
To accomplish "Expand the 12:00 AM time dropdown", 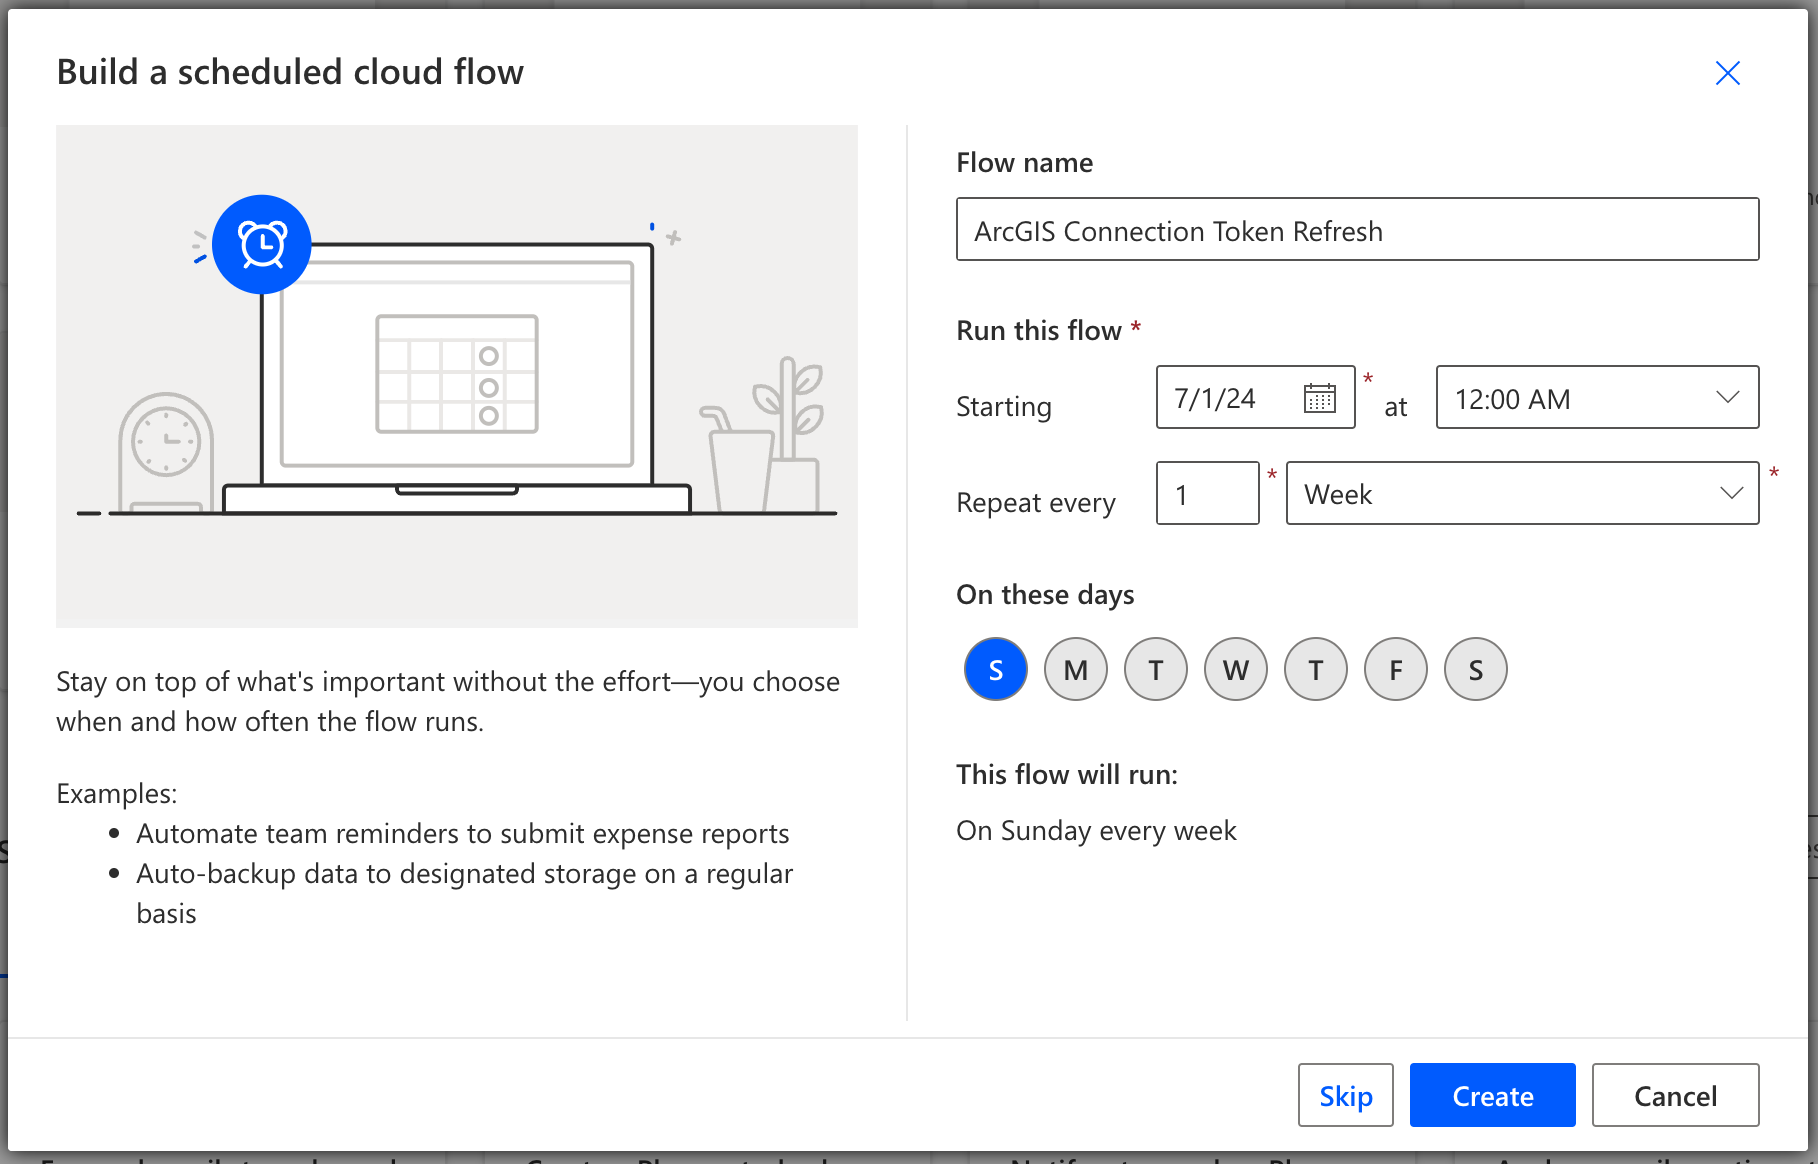I will (1596, 398).
